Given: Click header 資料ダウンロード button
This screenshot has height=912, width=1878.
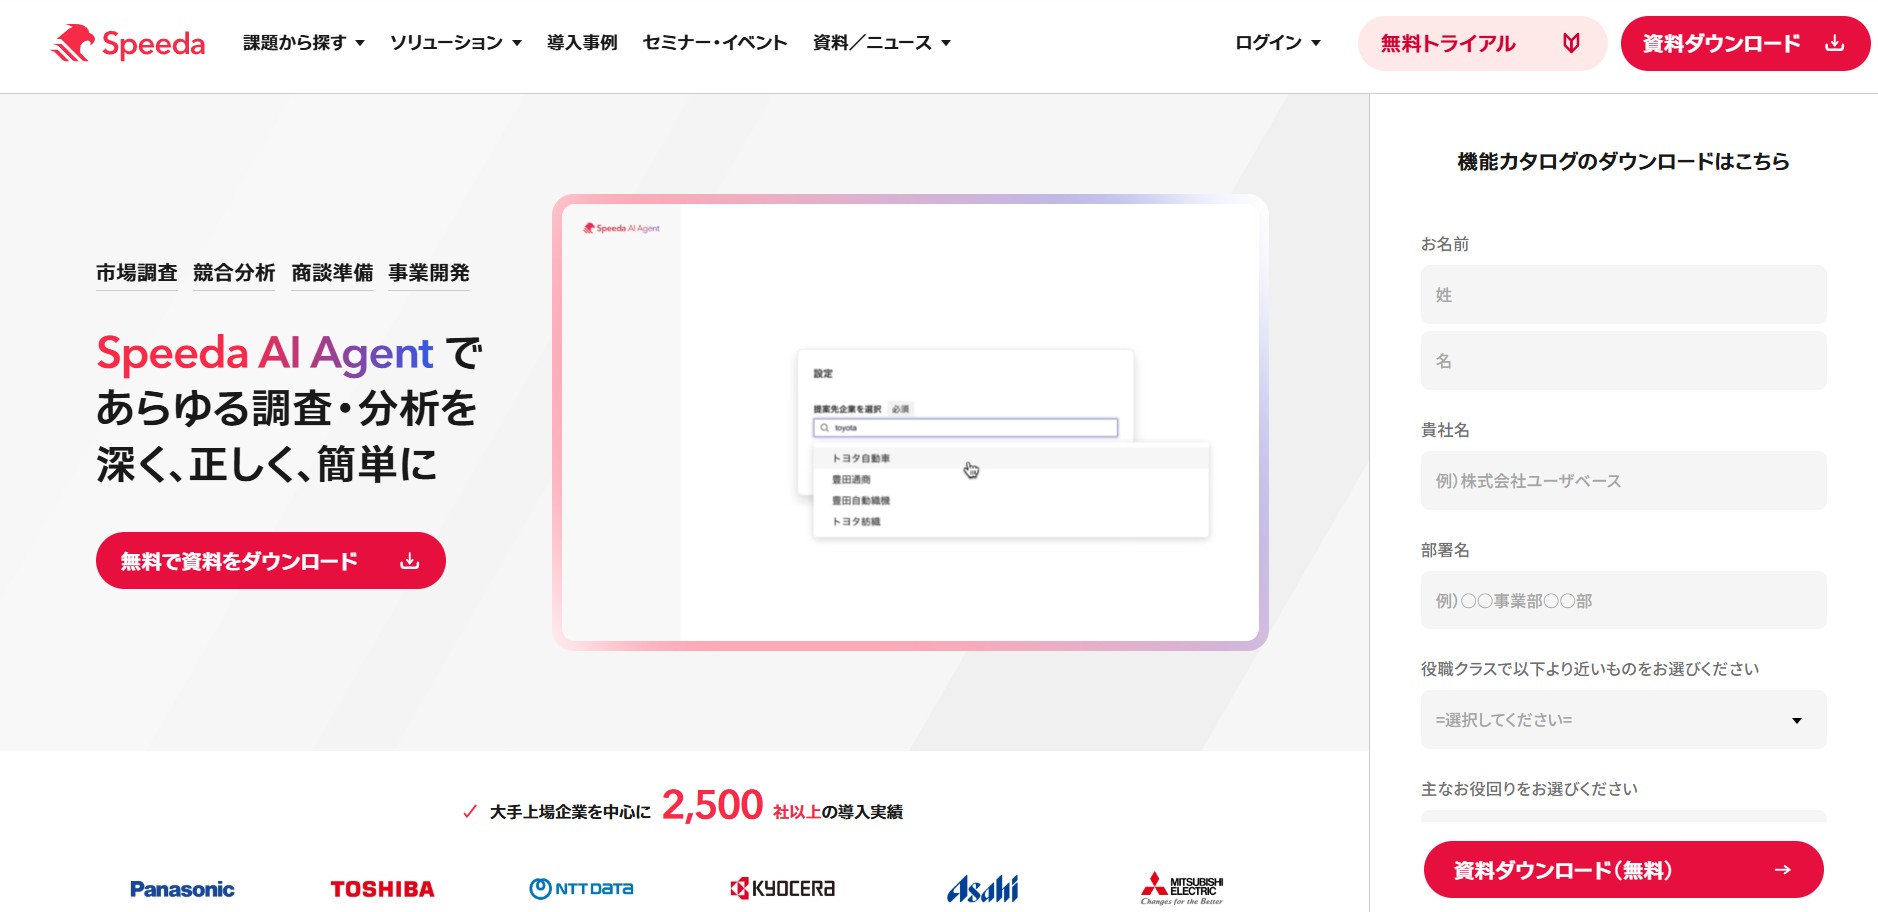Looking at the screenshot, I should tap(1745, 44).
